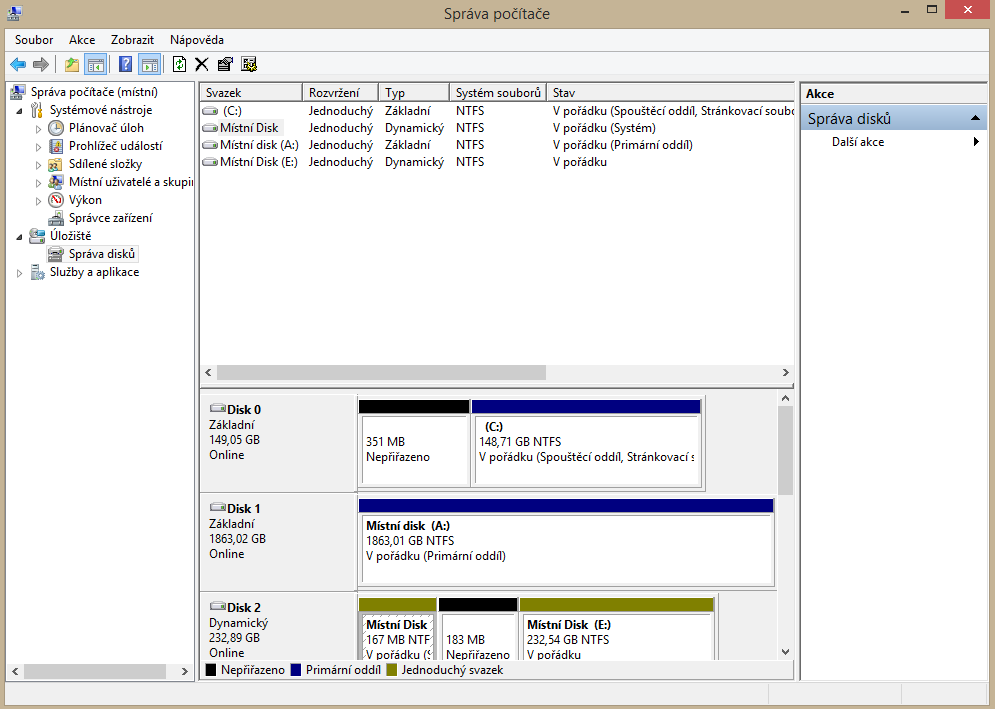The height and width of the screenshot is (709, 995).
Task: Open the Akce menu
Action: pos(82,40)
